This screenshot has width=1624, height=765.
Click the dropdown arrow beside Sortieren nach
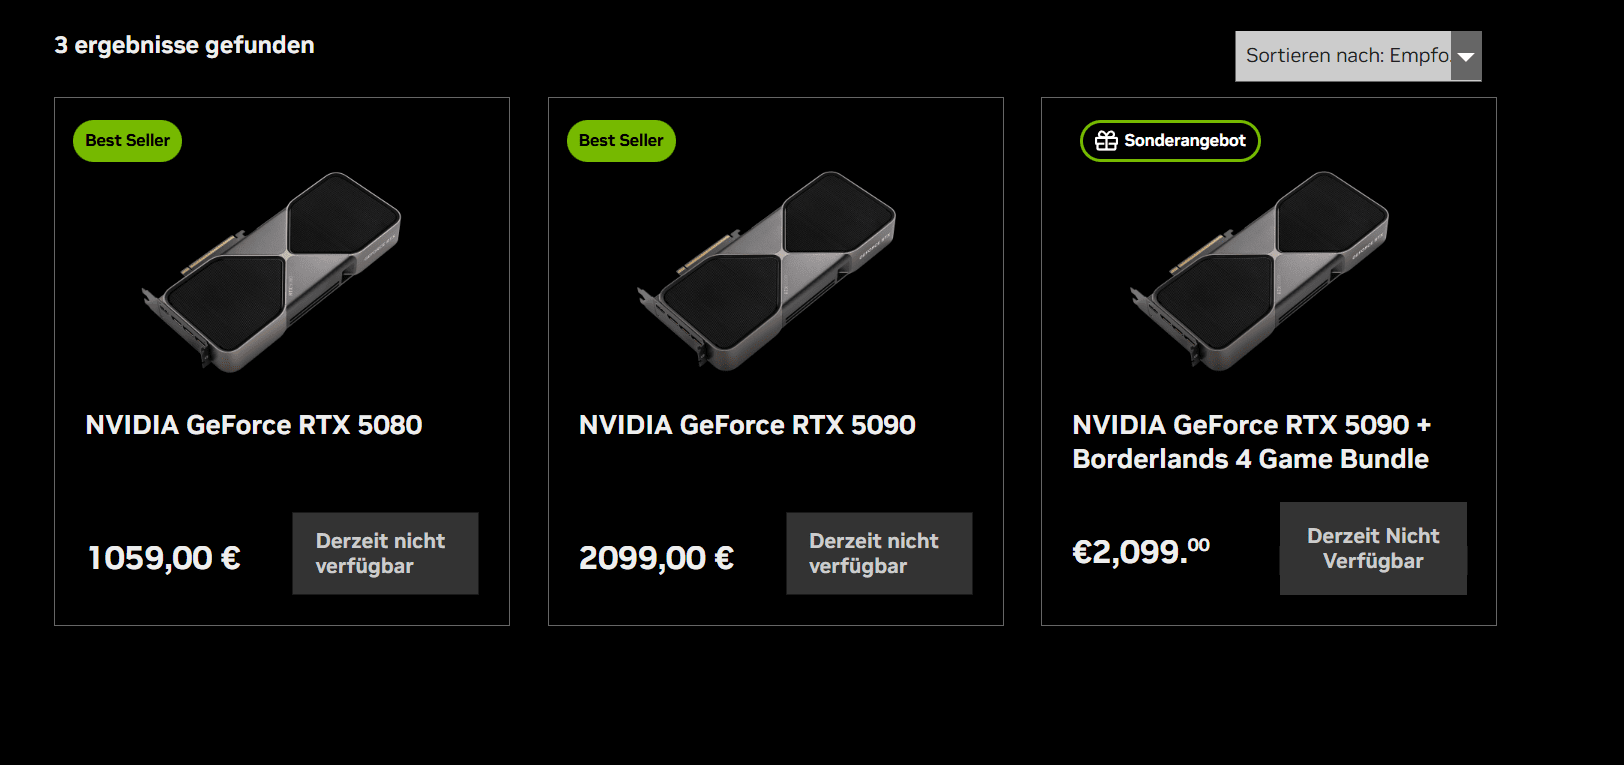1466,56
